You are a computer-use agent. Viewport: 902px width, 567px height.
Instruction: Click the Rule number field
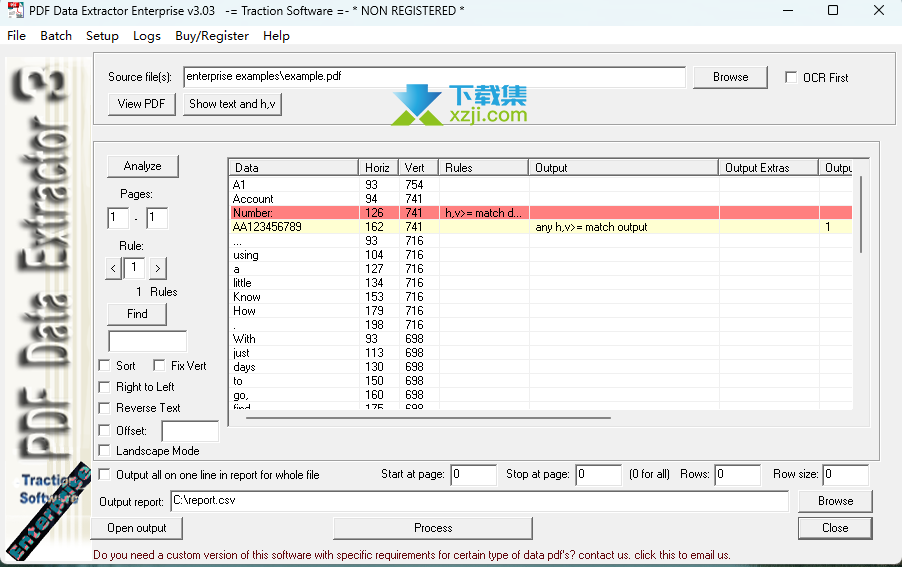point(134,267)
